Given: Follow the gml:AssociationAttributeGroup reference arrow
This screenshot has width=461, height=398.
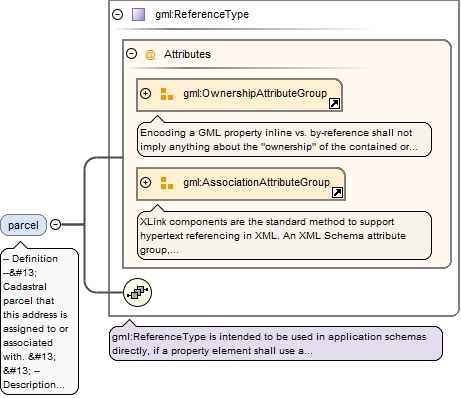Looking at the screenshot, I should coord(337,193).
